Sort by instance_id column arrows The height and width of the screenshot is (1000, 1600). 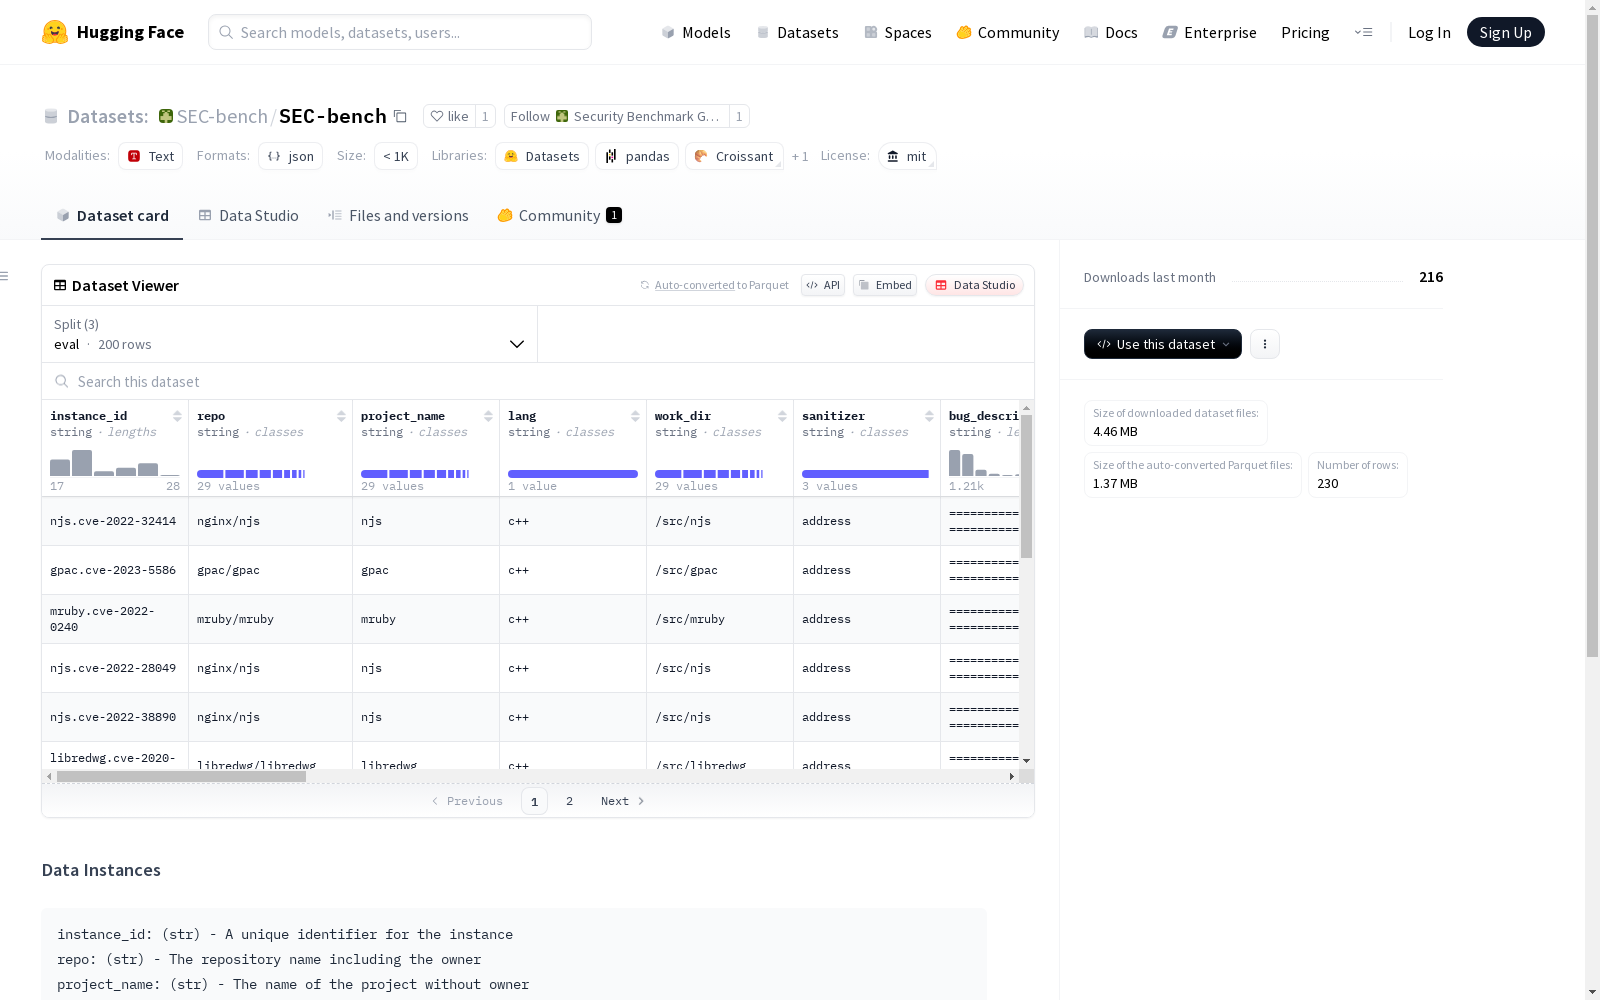click(x=177, y=416)
